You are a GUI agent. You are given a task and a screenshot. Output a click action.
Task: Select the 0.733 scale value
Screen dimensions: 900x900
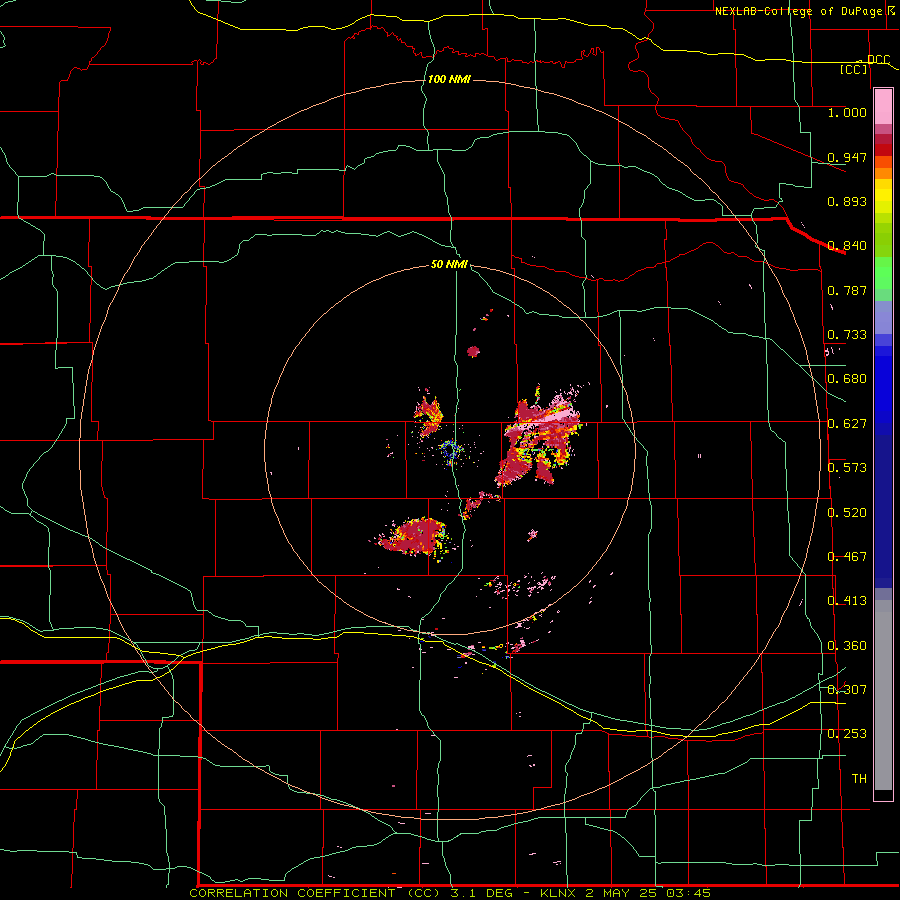(x=847, y=335)
